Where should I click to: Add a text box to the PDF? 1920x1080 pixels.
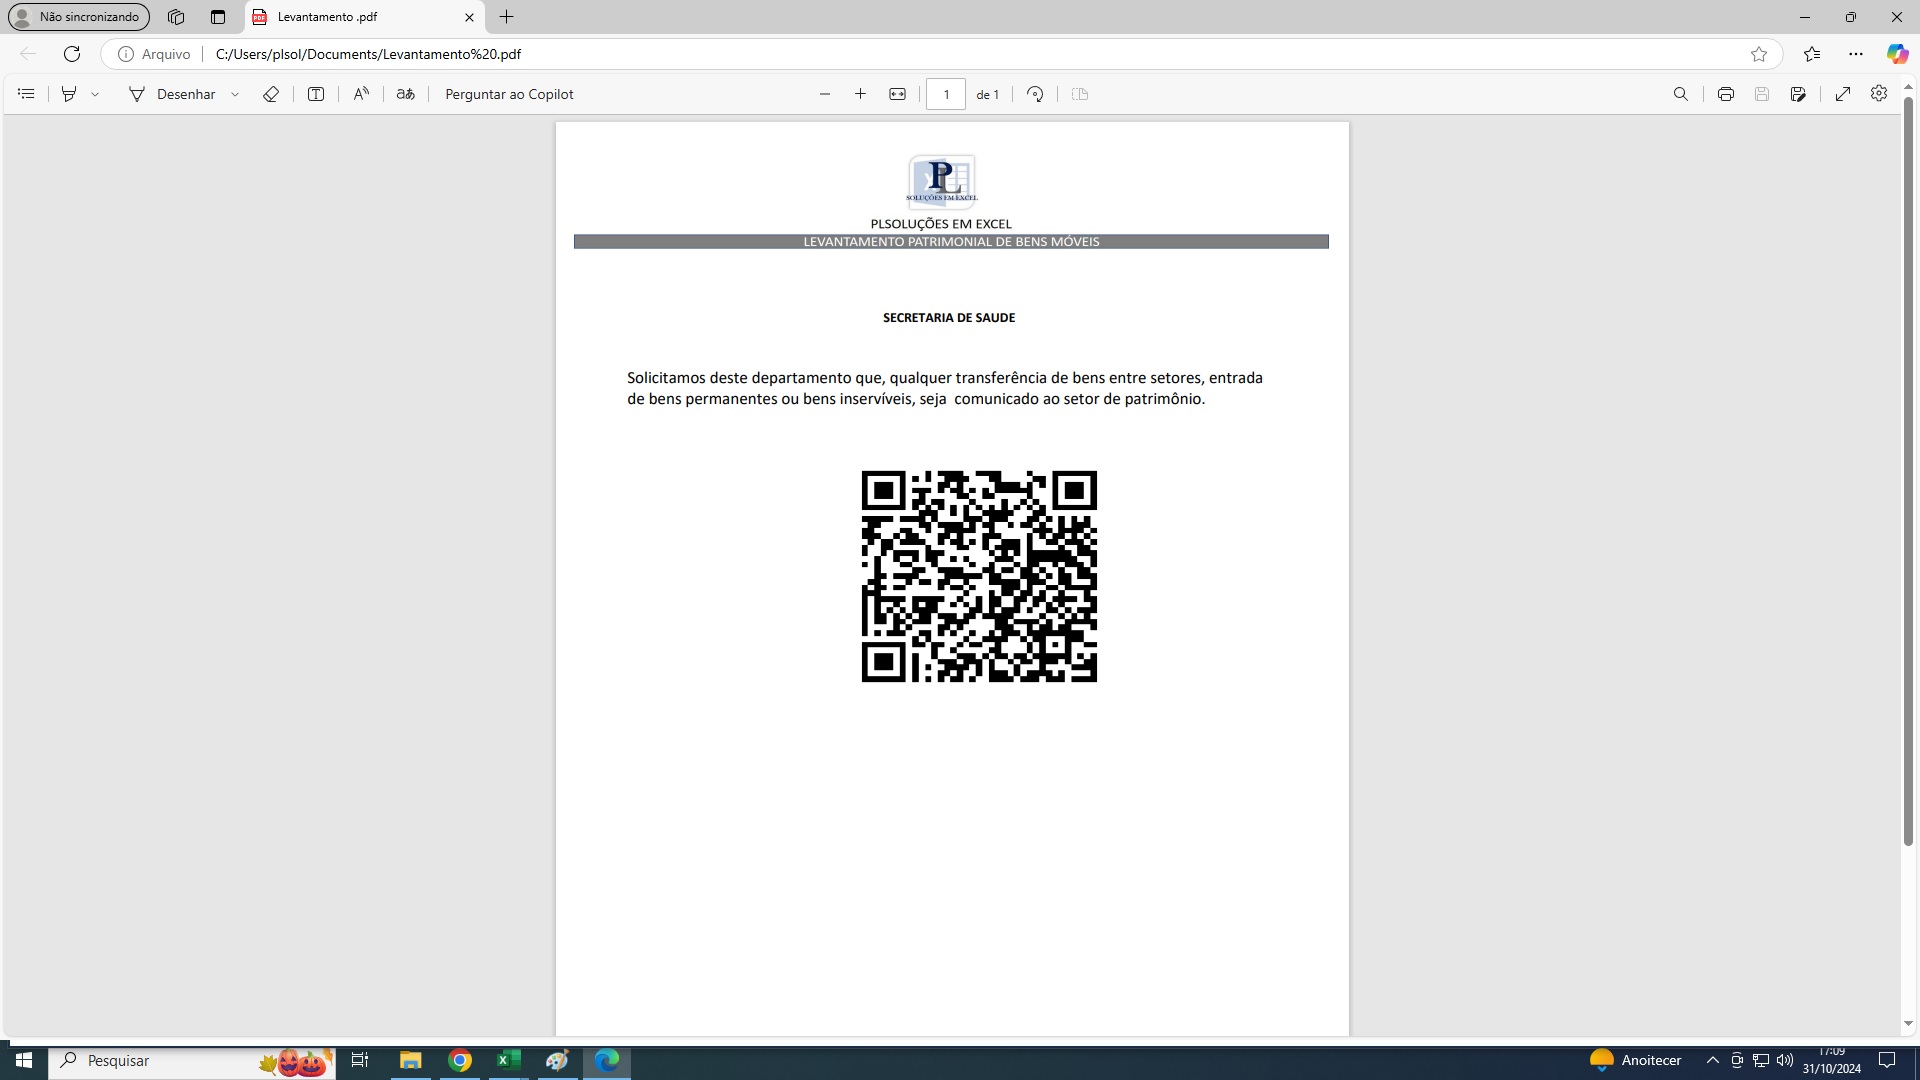click(x=316, y=94)
